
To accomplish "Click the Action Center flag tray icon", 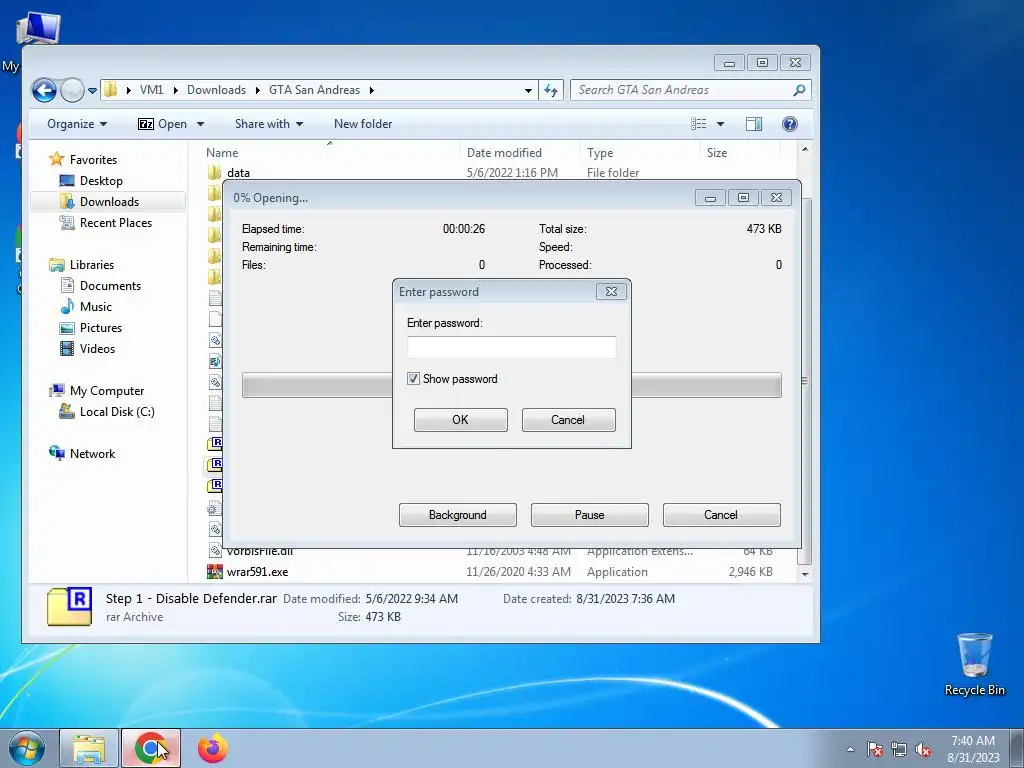I will (875, 749).
